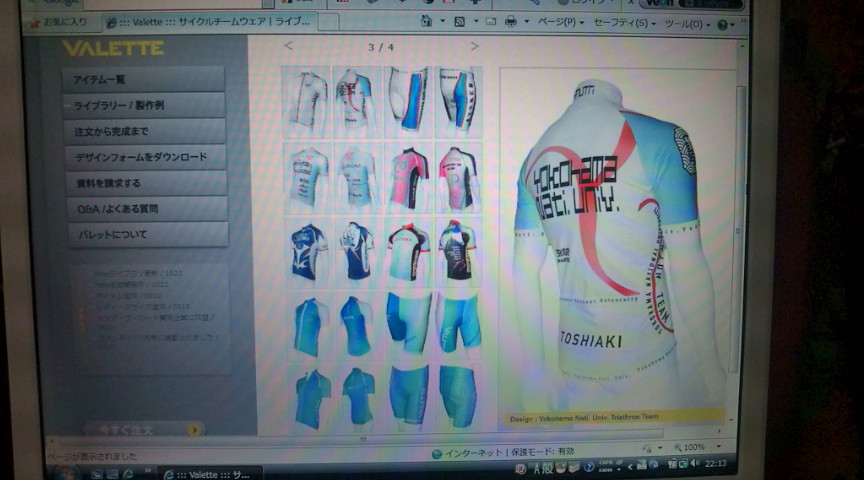864x480 pixels.
Task: Open the ツール(O) menu
Action: point(687,24)
